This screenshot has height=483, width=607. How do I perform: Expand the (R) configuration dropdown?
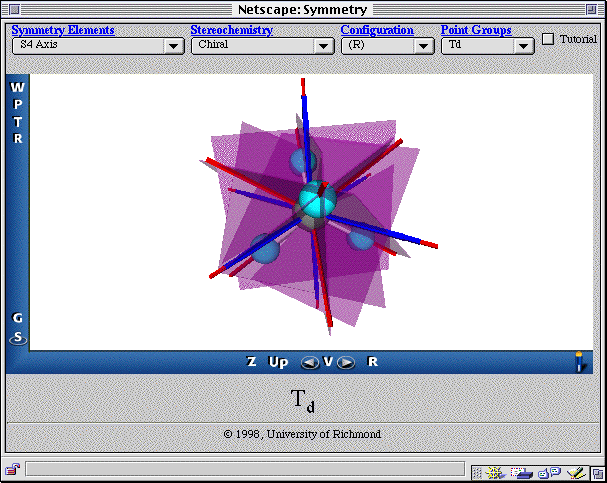(387, 46)
